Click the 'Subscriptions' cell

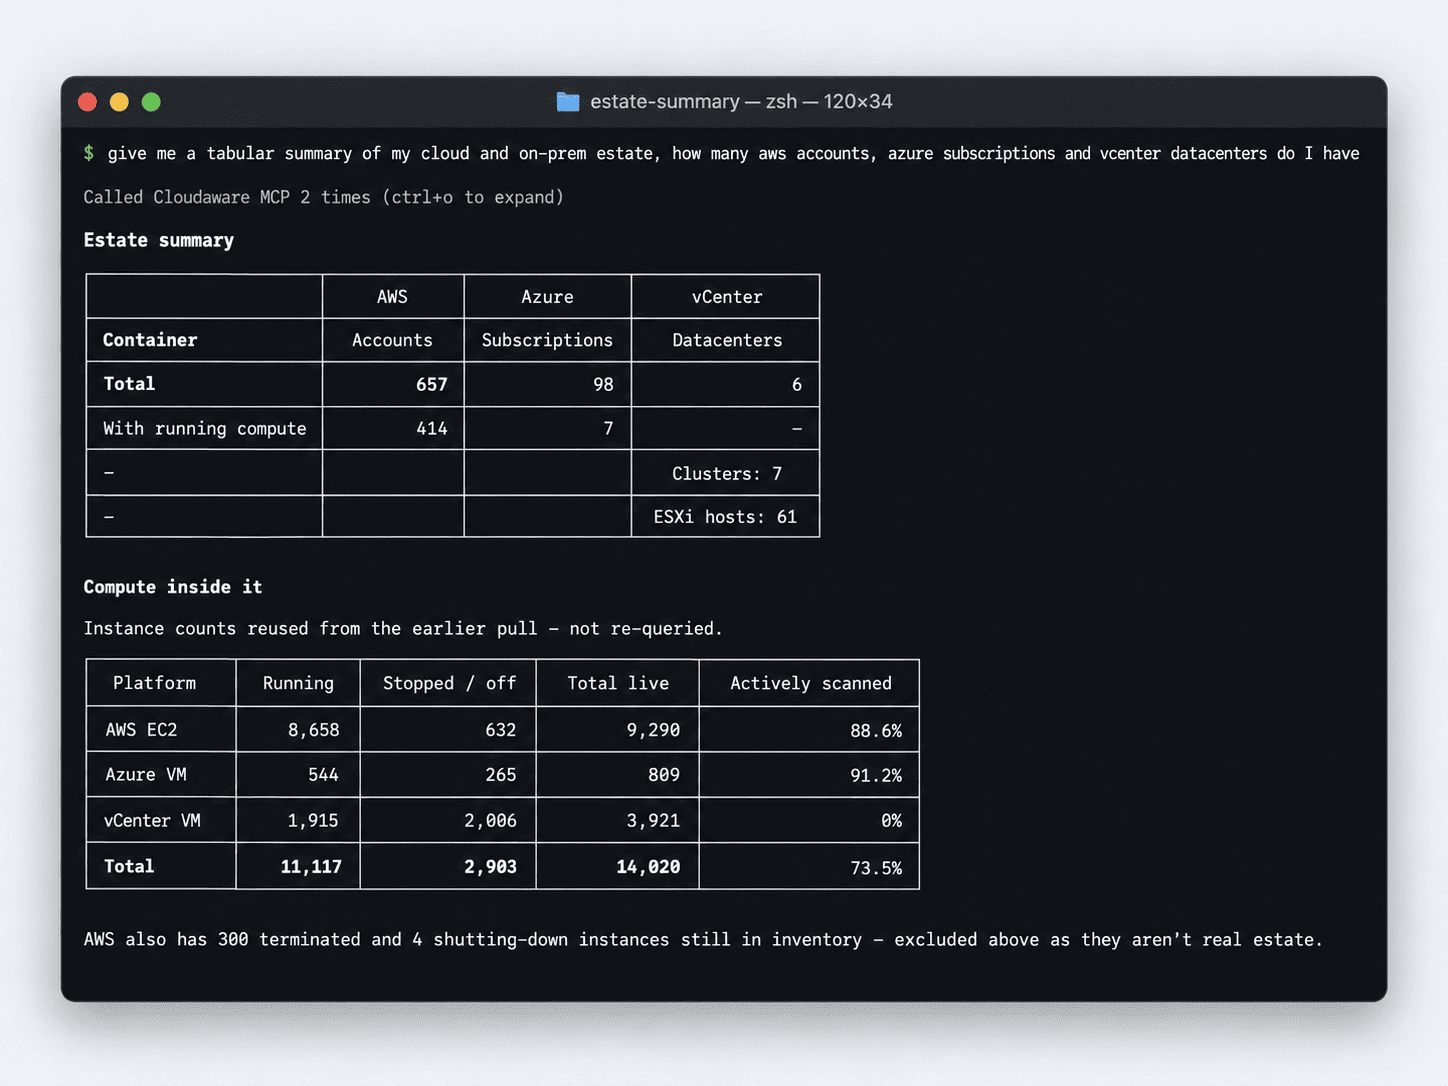[547, 340]
